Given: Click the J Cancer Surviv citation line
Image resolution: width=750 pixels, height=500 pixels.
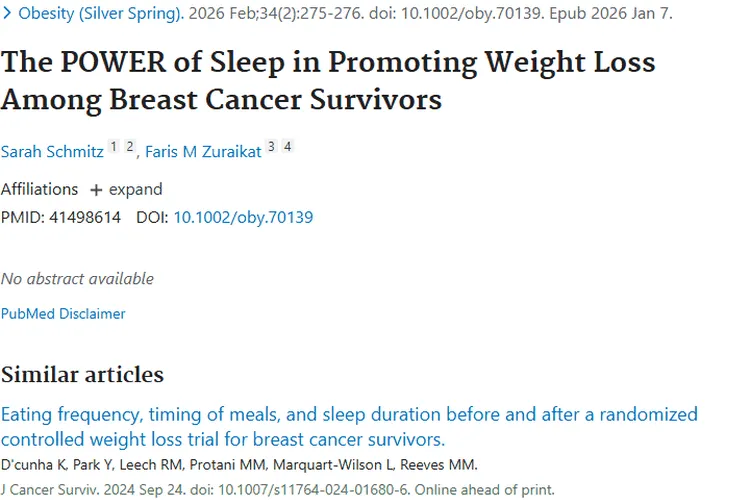Looking at the screenshot, I should [277, 490].
